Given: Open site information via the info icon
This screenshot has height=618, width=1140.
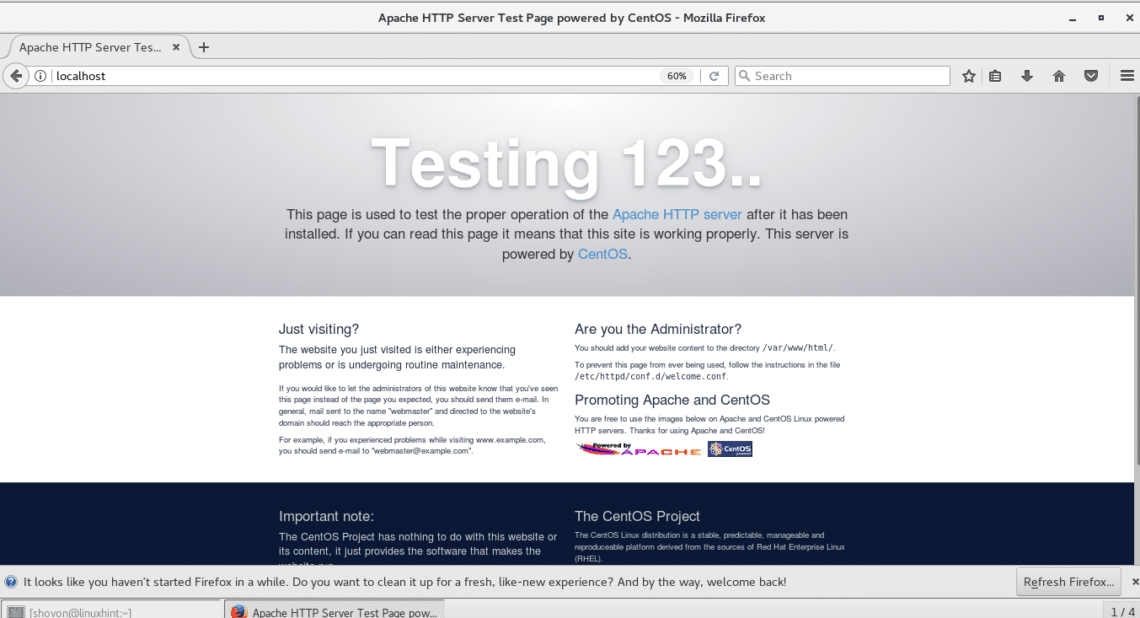Looking at the screenshot, I should tap(41, 76).
